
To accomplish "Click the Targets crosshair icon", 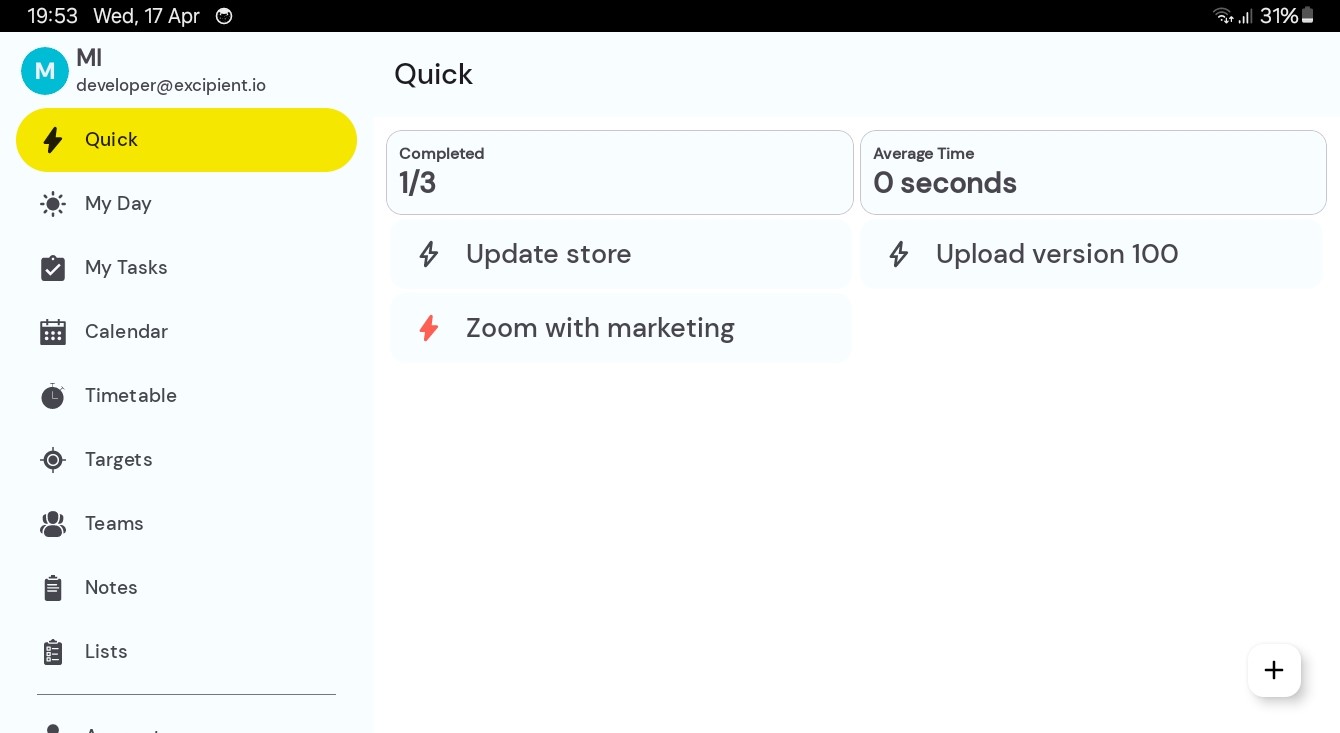I will pyautogui.click(x=53, y=460).
